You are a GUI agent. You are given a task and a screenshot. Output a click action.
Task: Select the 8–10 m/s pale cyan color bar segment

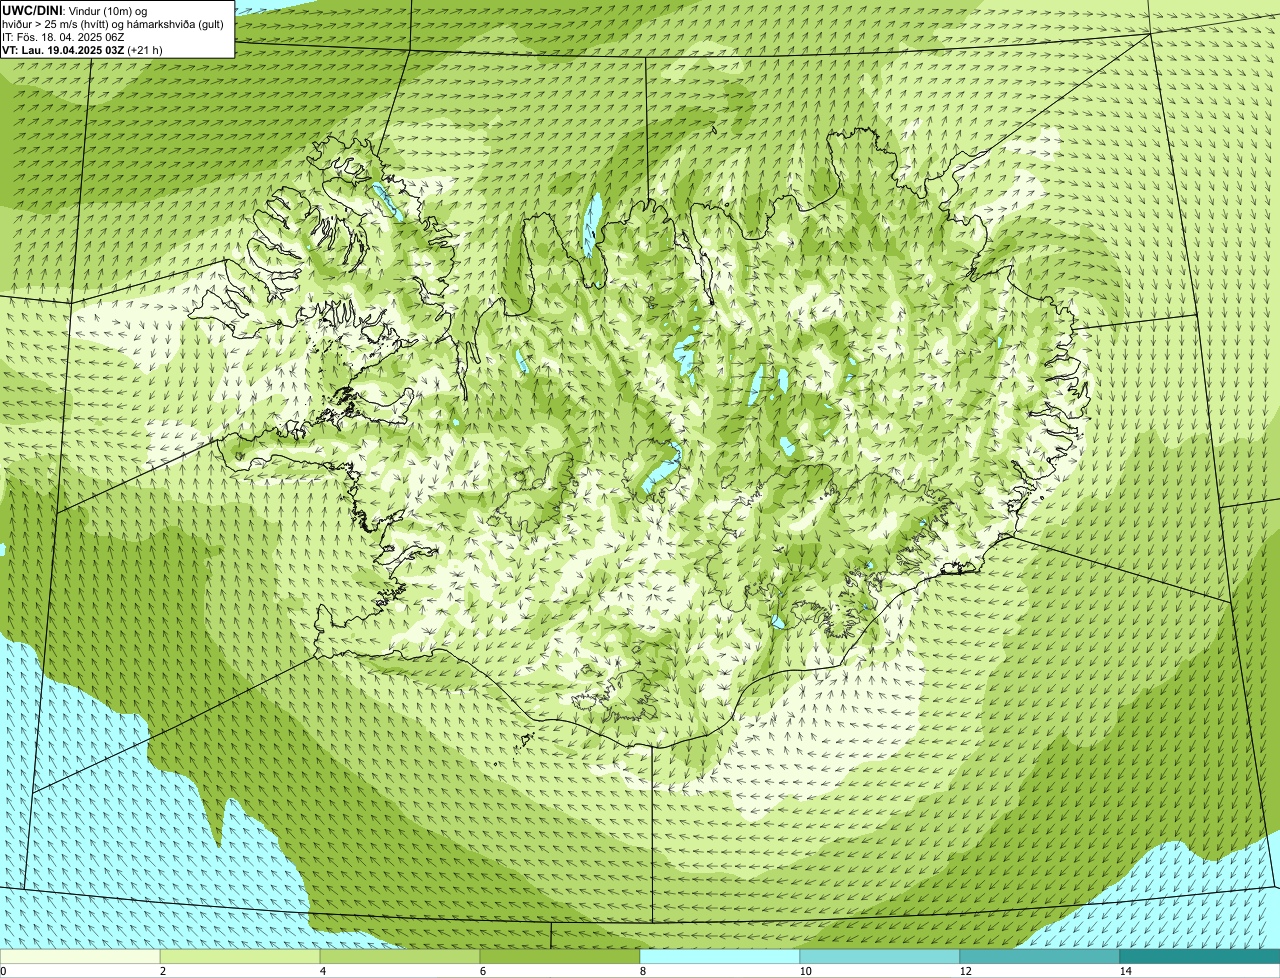(x=720, y=956)
